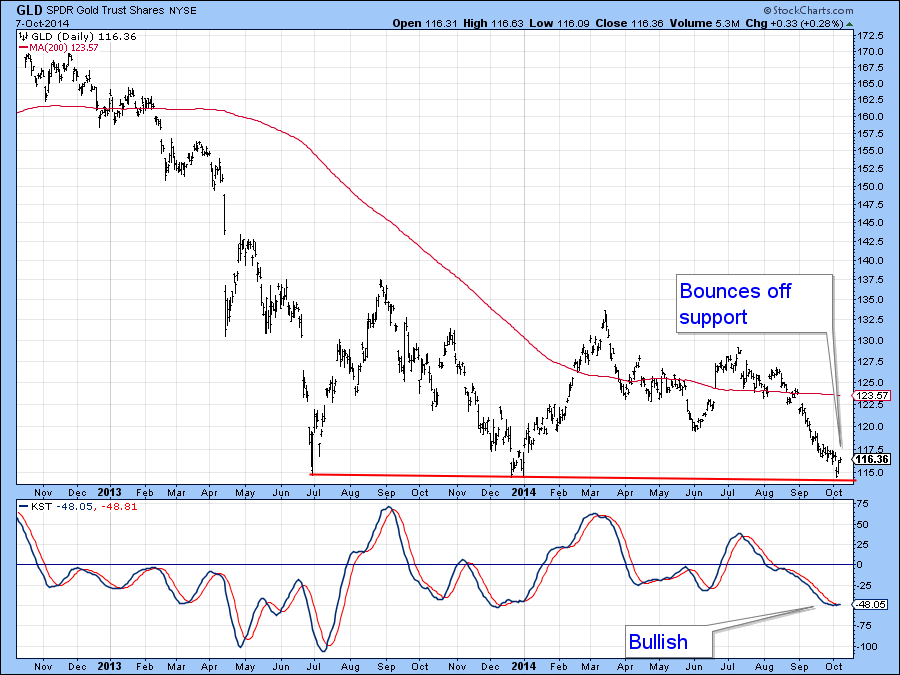Screen dimensions: 900x675
Task: Click the GLD ticker symbol in the header
Action: 29,10
